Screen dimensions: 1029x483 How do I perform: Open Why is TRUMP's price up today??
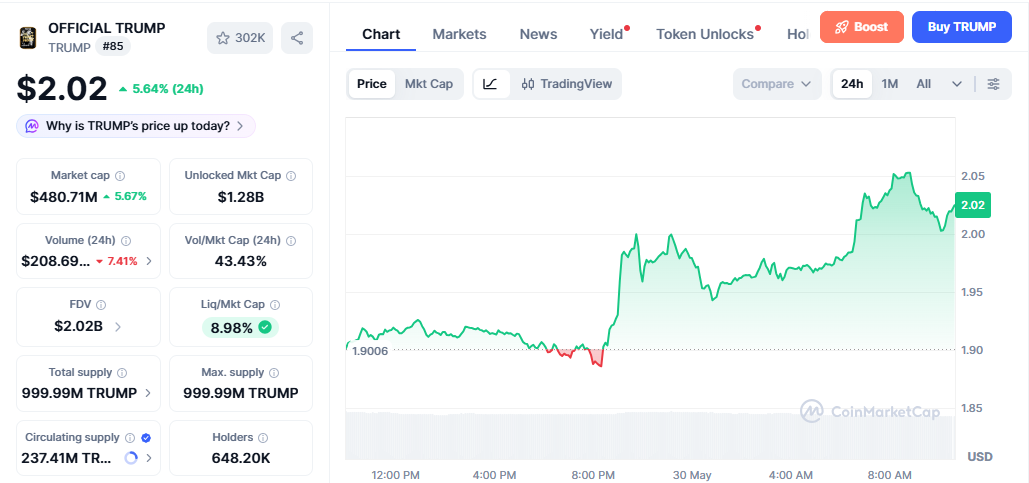pos(136,126)
